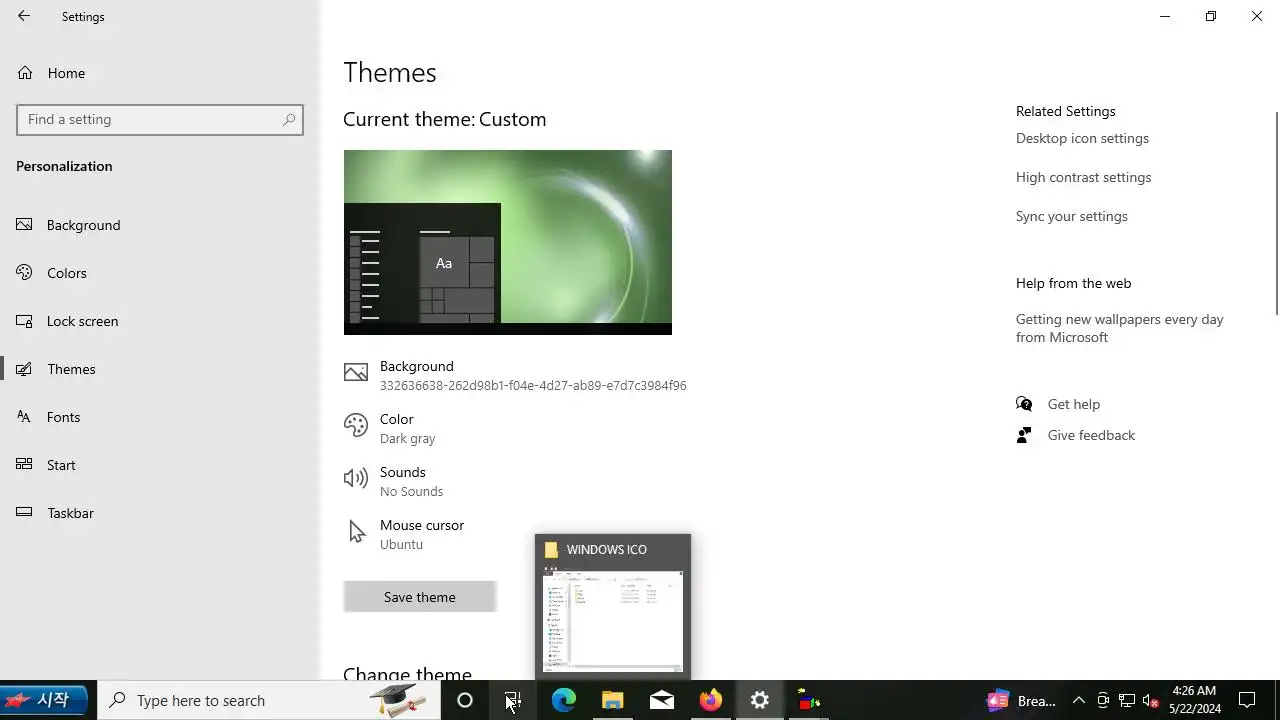Minimize the Settings window
Viewport: 1280px width, 720px height.
click(1165, 16)
